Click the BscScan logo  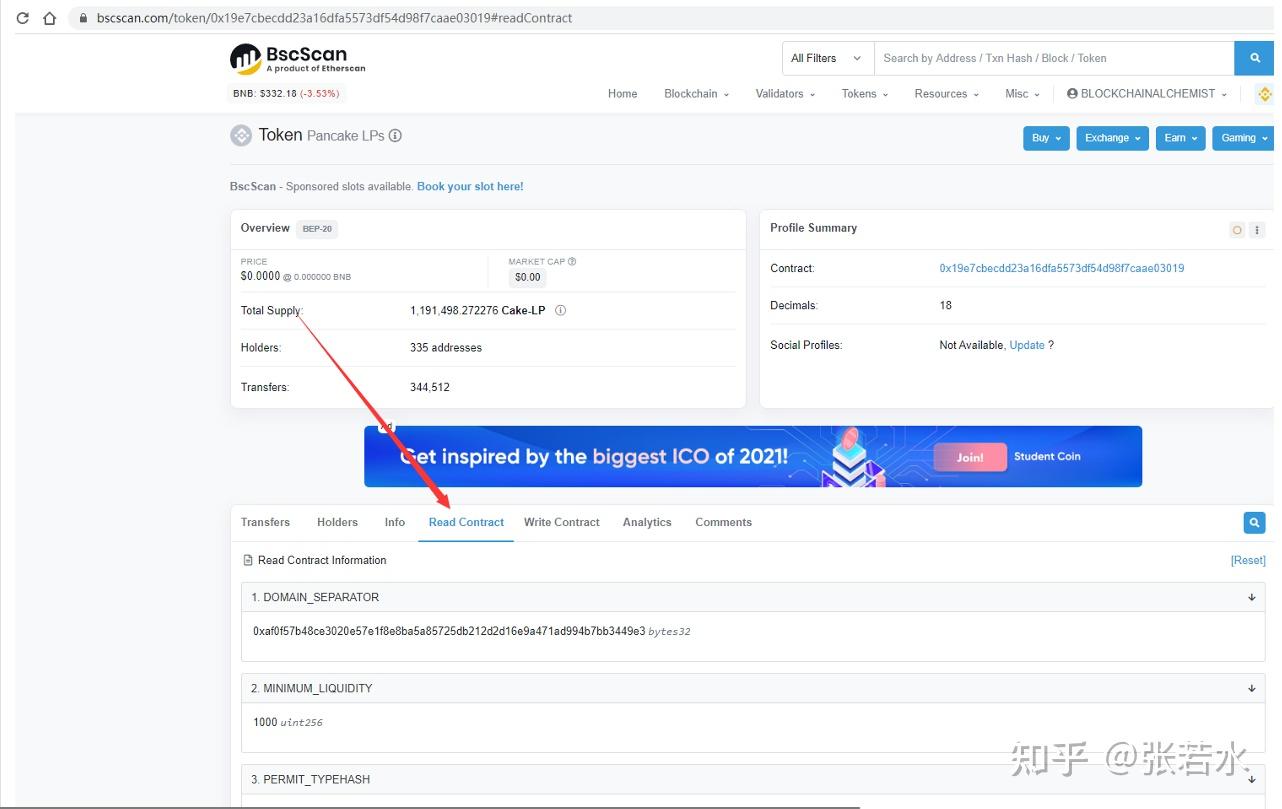coord(297,59)
